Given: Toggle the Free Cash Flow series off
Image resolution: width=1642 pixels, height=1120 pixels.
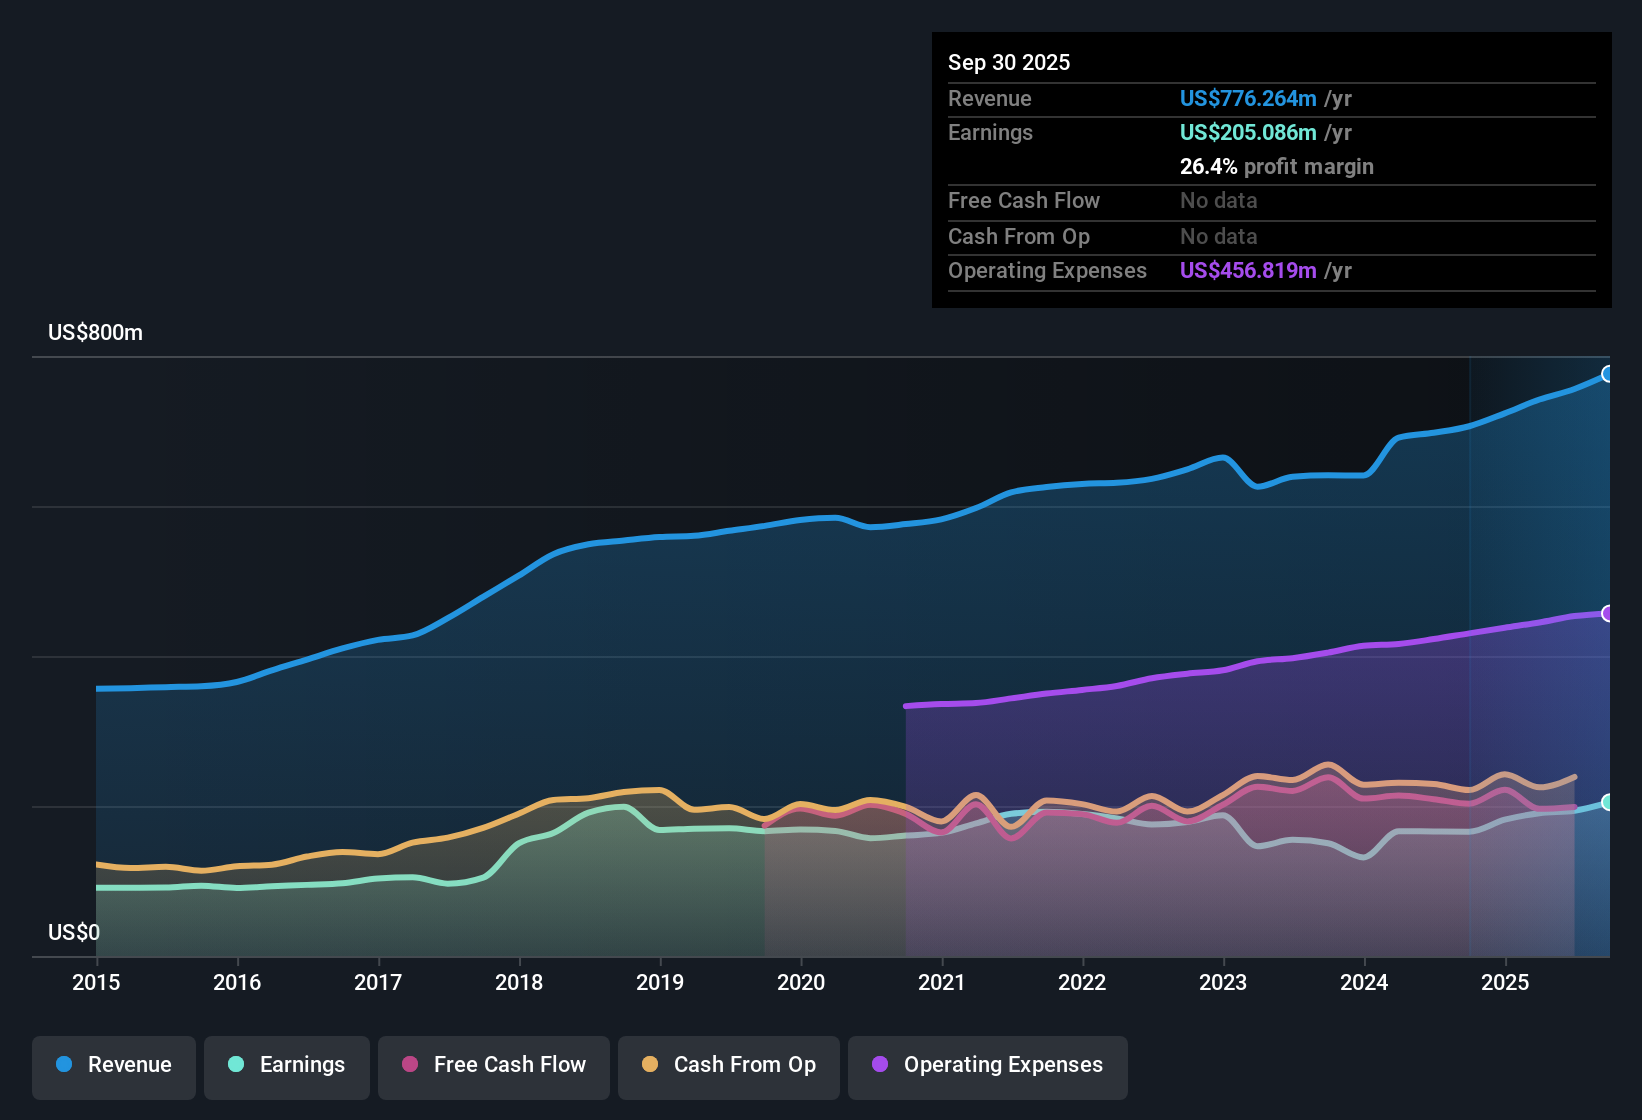Looking at the screenshot, I should pos(493,1066).
